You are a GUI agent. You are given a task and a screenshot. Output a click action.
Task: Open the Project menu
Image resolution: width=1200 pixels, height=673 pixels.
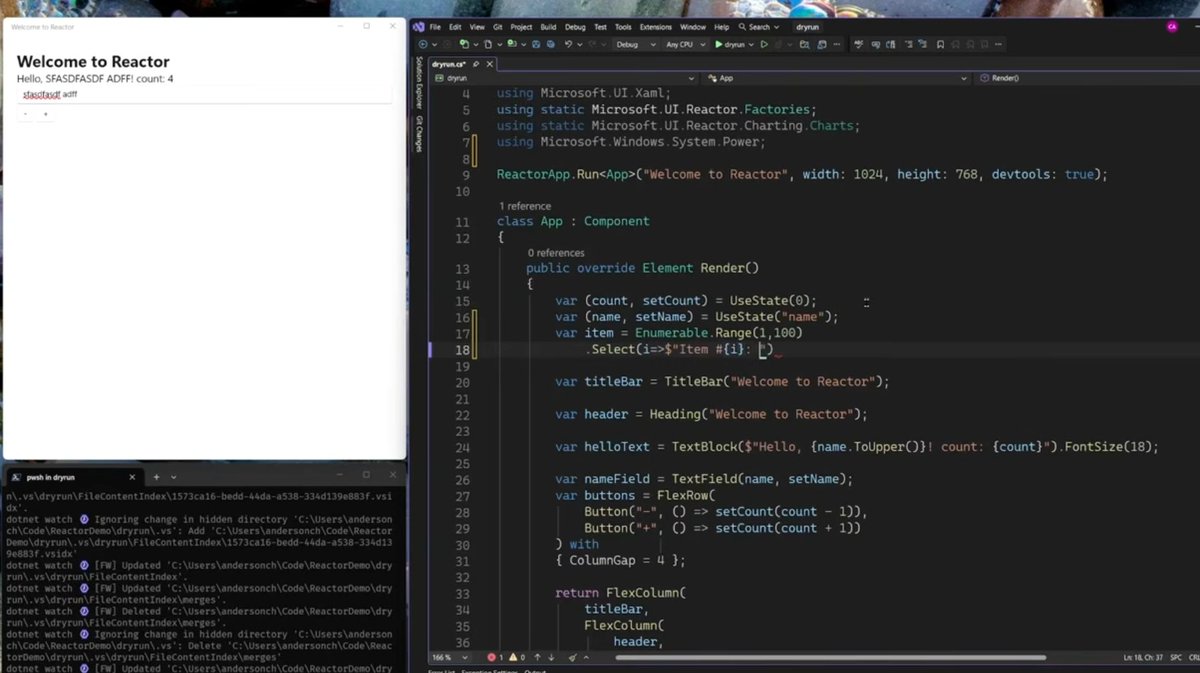coord(521,27)
